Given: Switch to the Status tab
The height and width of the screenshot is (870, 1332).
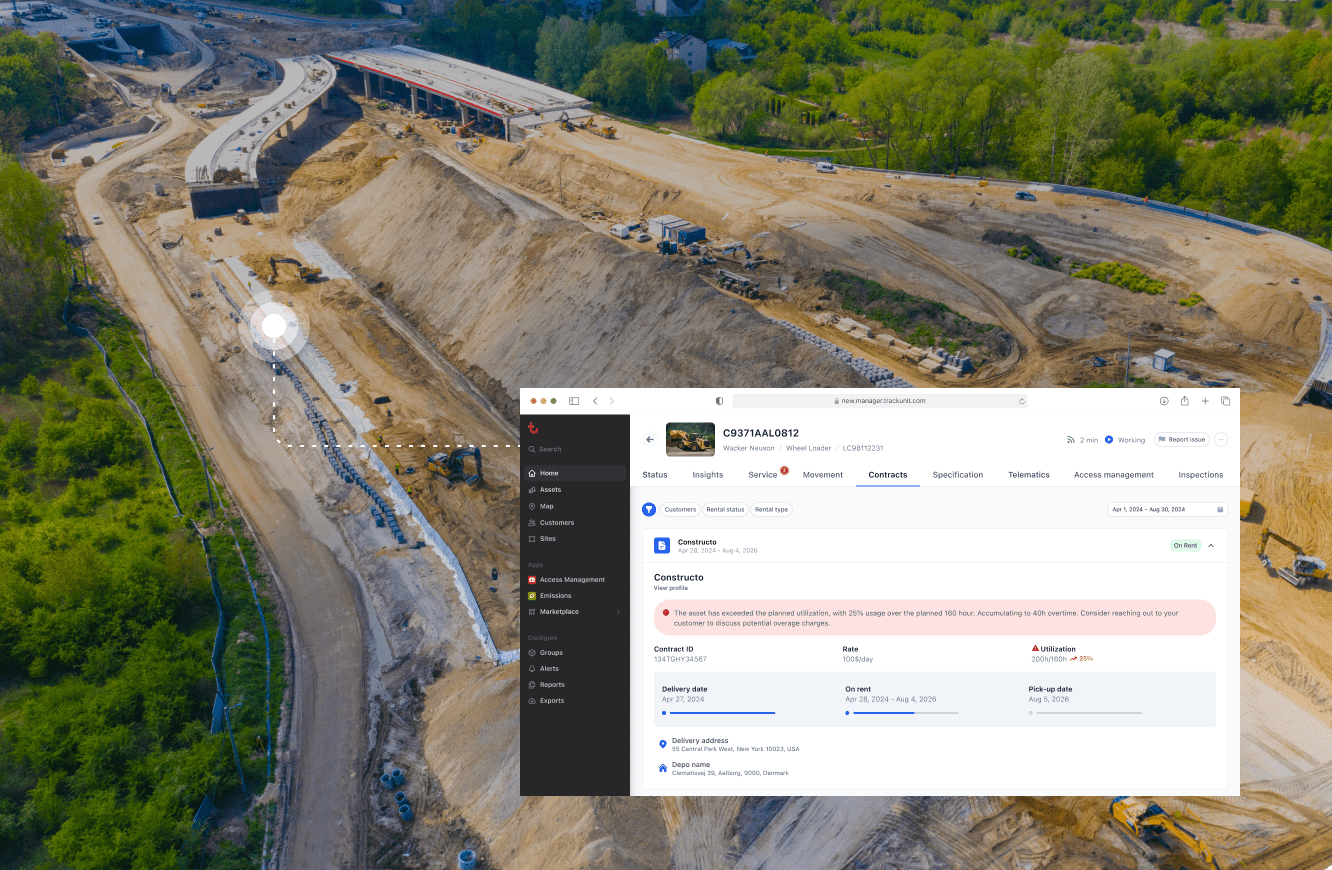Looking at the screenshot, I should pos(655,475).
